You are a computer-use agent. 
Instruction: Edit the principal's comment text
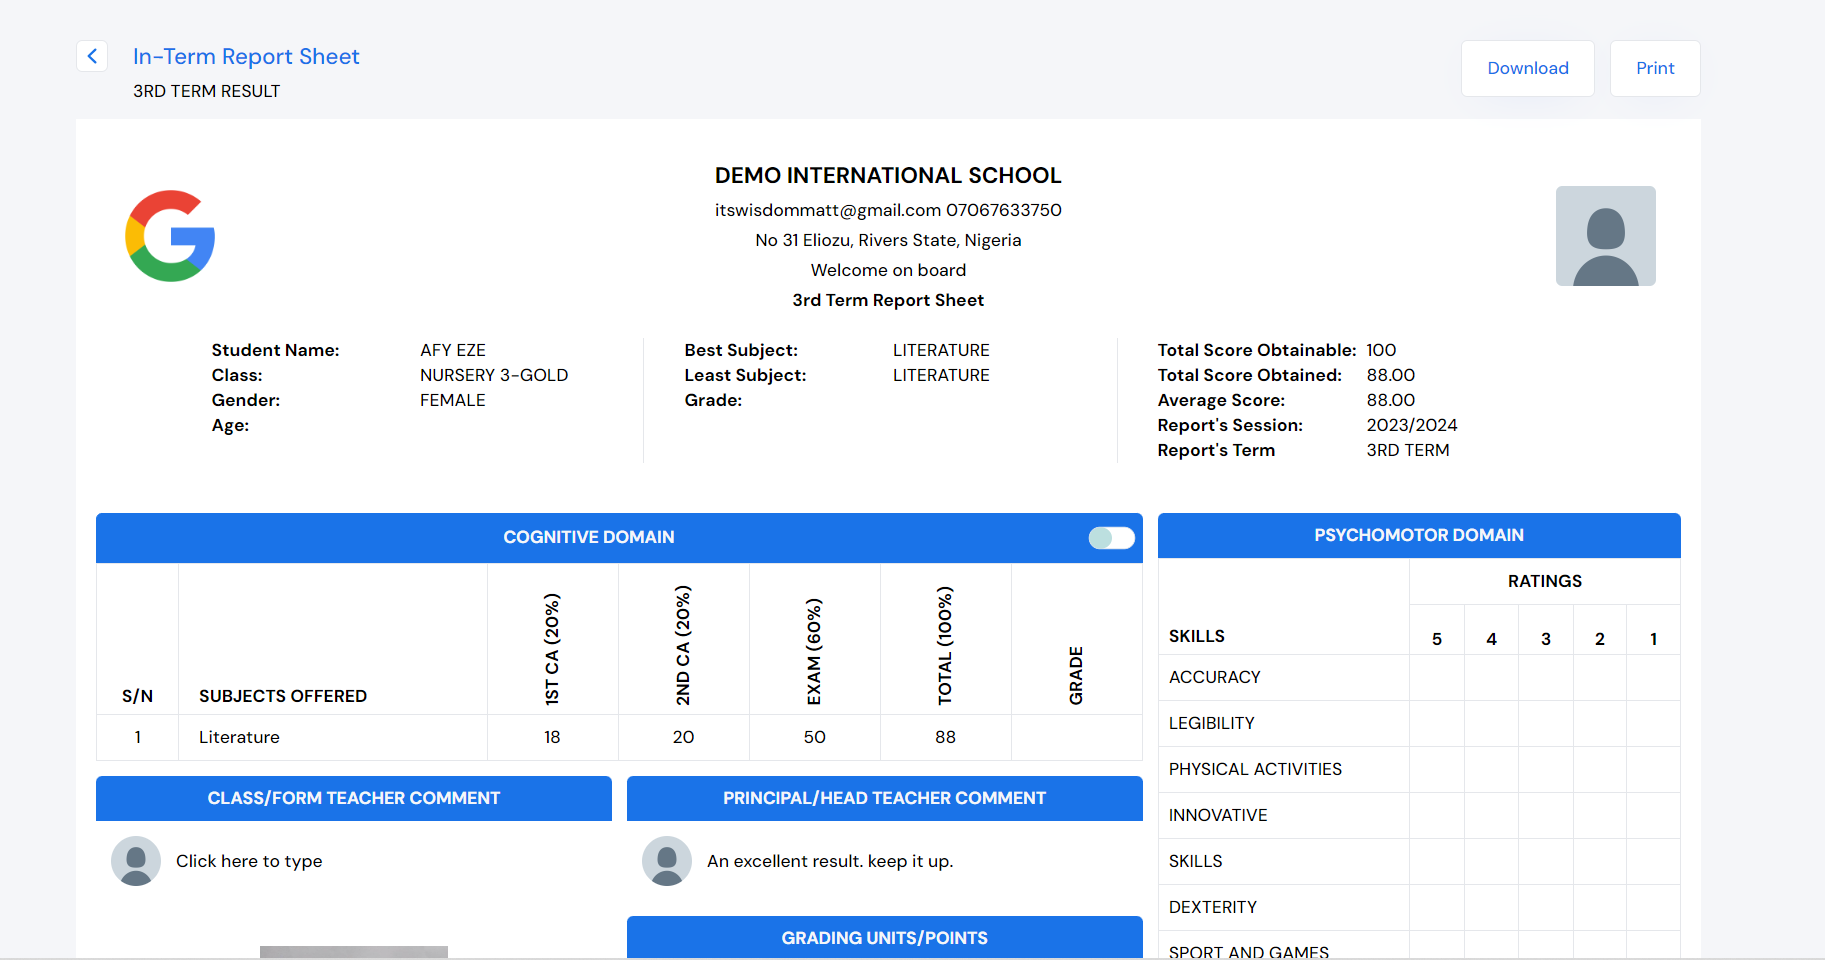point(830,861)
